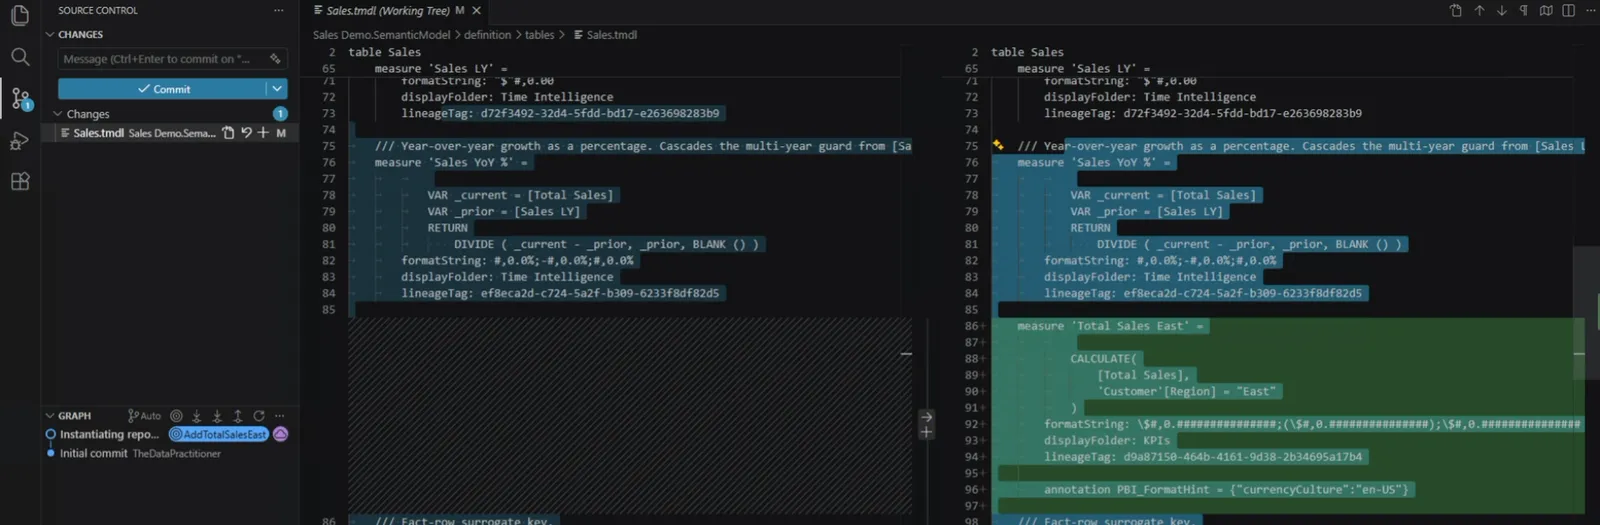Open the Extensions view
The height and width of the screenshot is (525, 1600).
coord(20,181)
